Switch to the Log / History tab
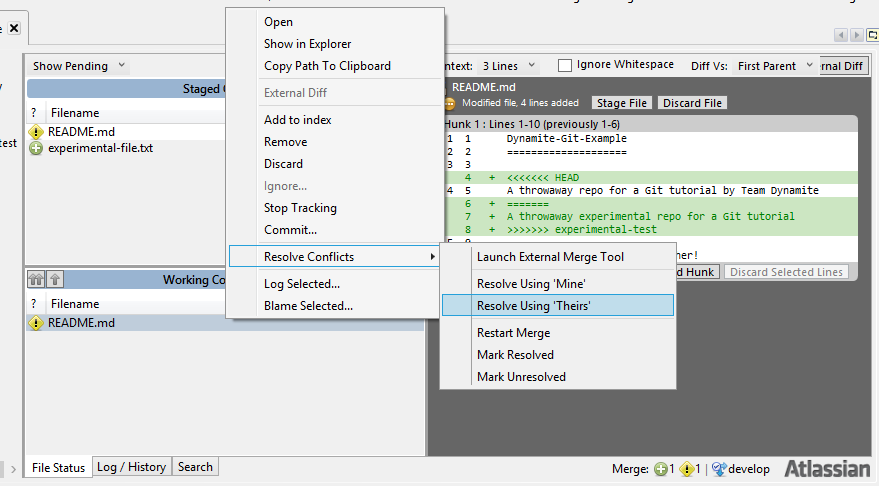879x486 pixels. (132, 467)
